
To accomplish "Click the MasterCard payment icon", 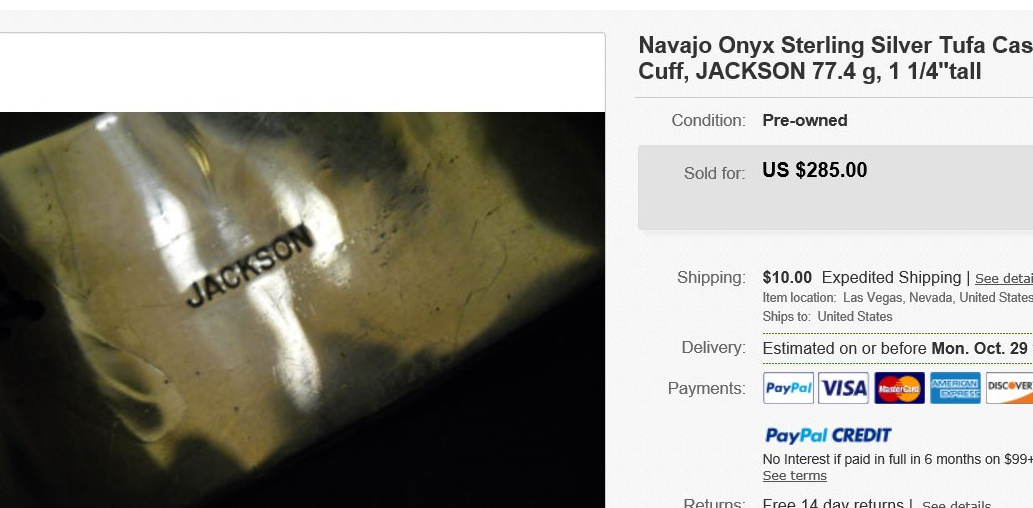I will click(899, 388).
